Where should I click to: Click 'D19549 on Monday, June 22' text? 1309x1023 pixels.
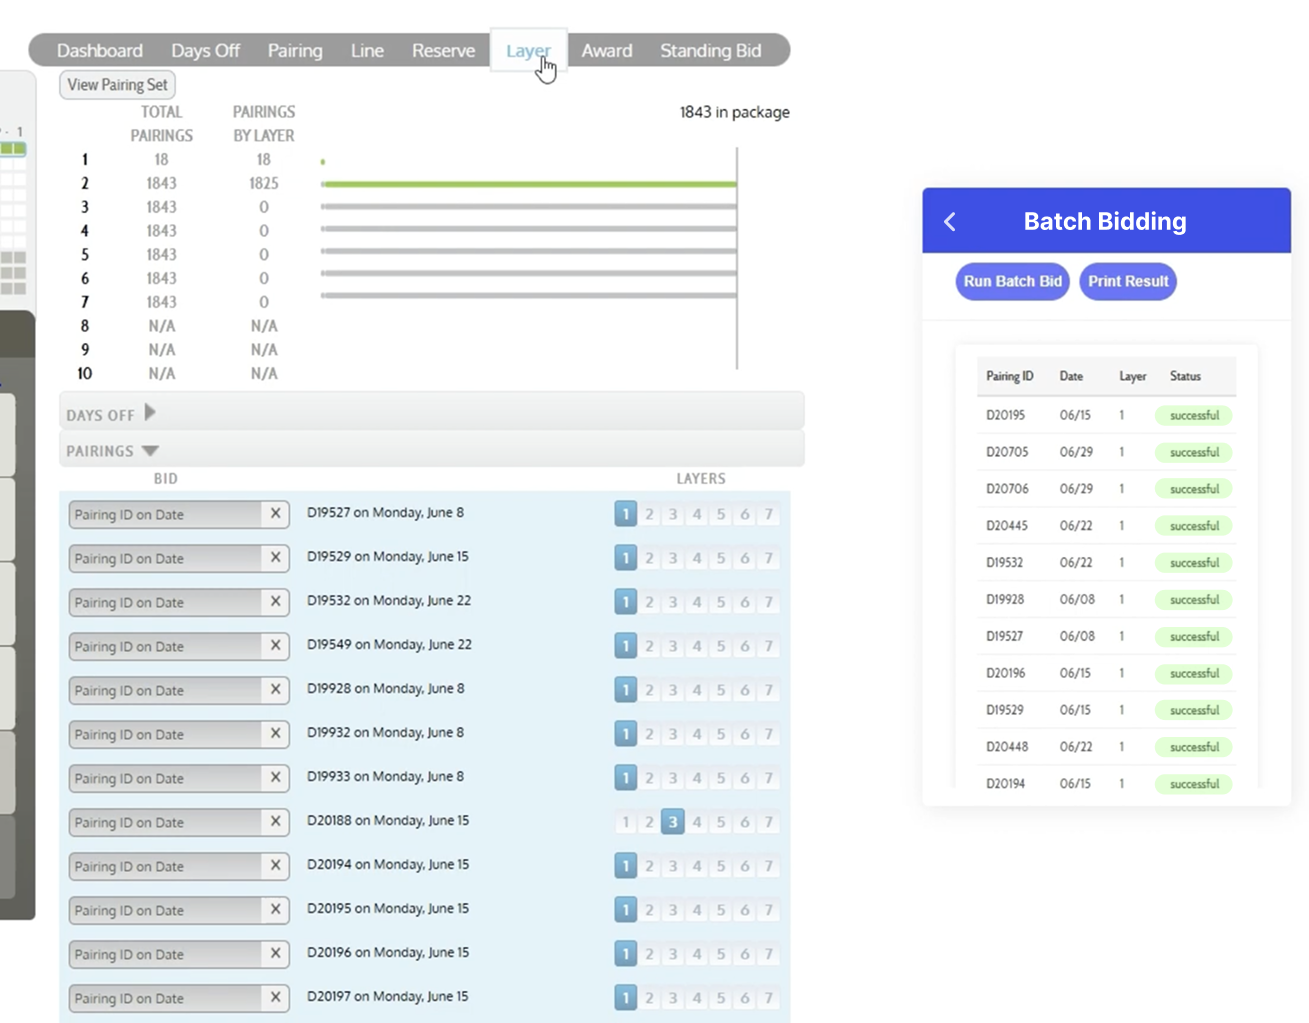(389, 644)
